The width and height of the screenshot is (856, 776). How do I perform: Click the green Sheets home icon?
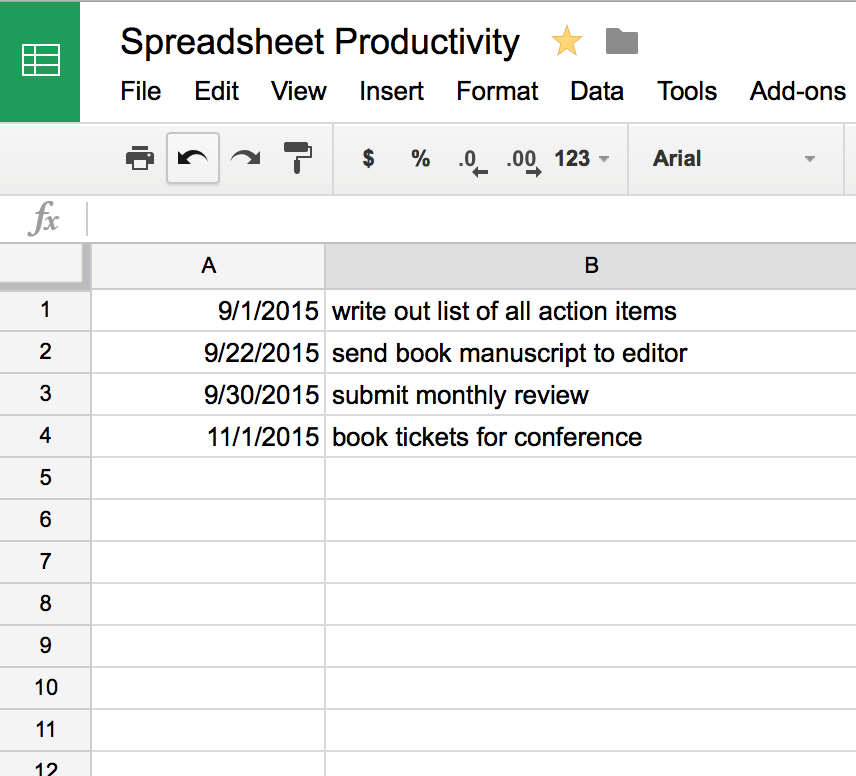pos(40,62)
